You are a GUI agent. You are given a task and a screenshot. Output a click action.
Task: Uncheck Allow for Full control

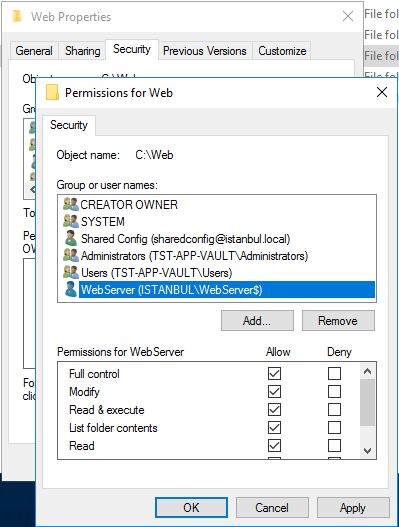click(x=274, y=373)
